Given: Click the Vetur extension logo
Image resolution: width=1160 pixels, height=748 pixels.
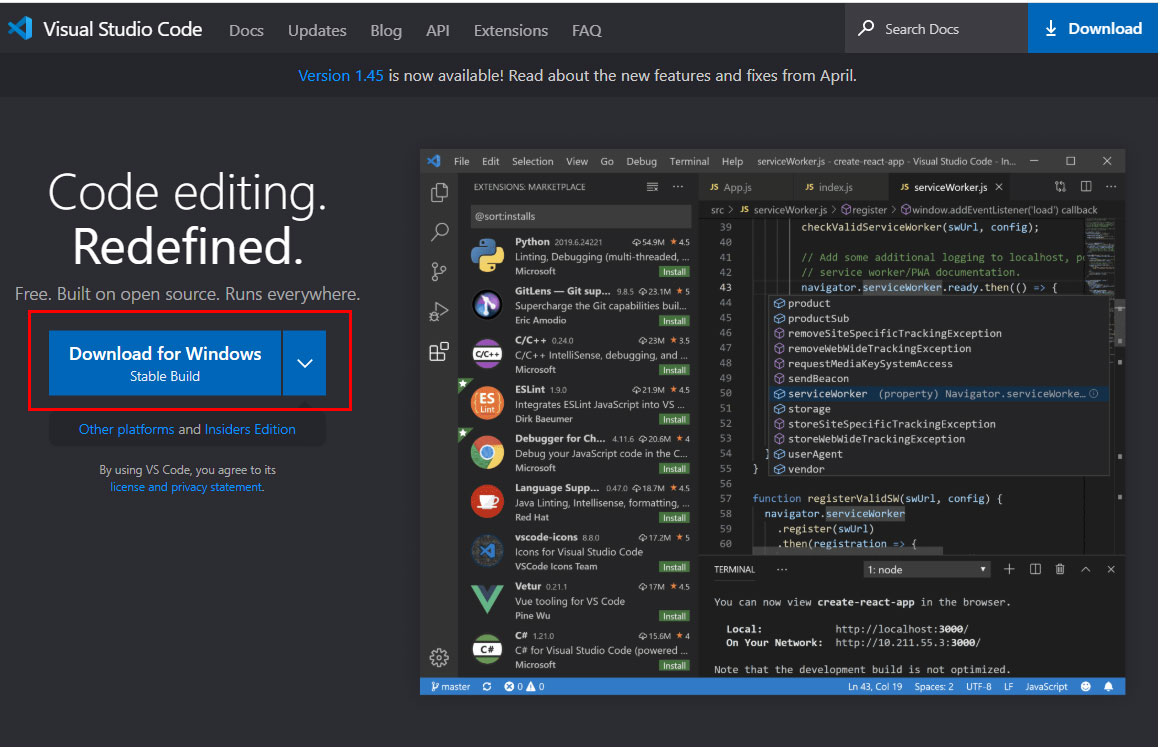Looking at the screenshot, I should 488,599.
